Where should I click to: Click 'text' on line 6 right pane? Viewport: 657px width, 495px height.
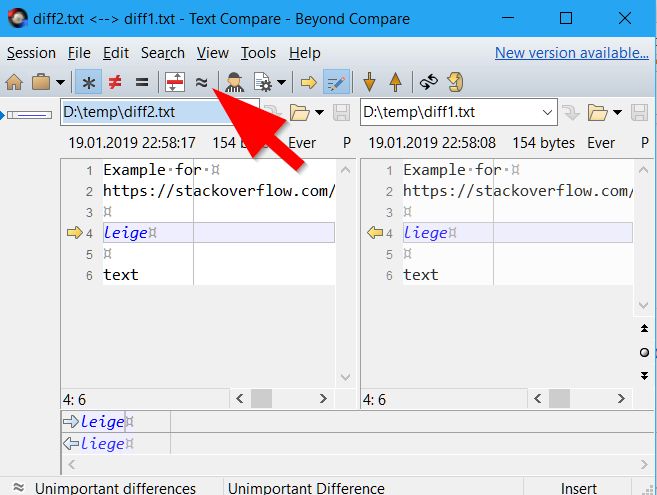point(421,275)
